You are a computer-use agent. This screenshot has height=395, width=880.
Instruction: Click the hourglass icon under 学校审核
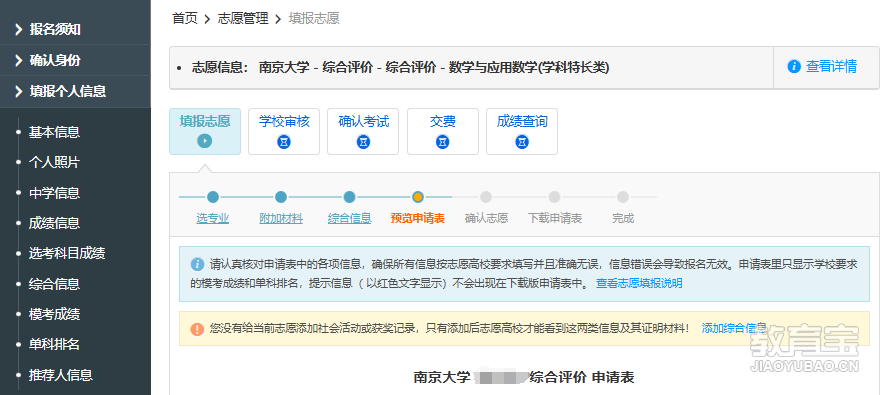click(284, 143)
